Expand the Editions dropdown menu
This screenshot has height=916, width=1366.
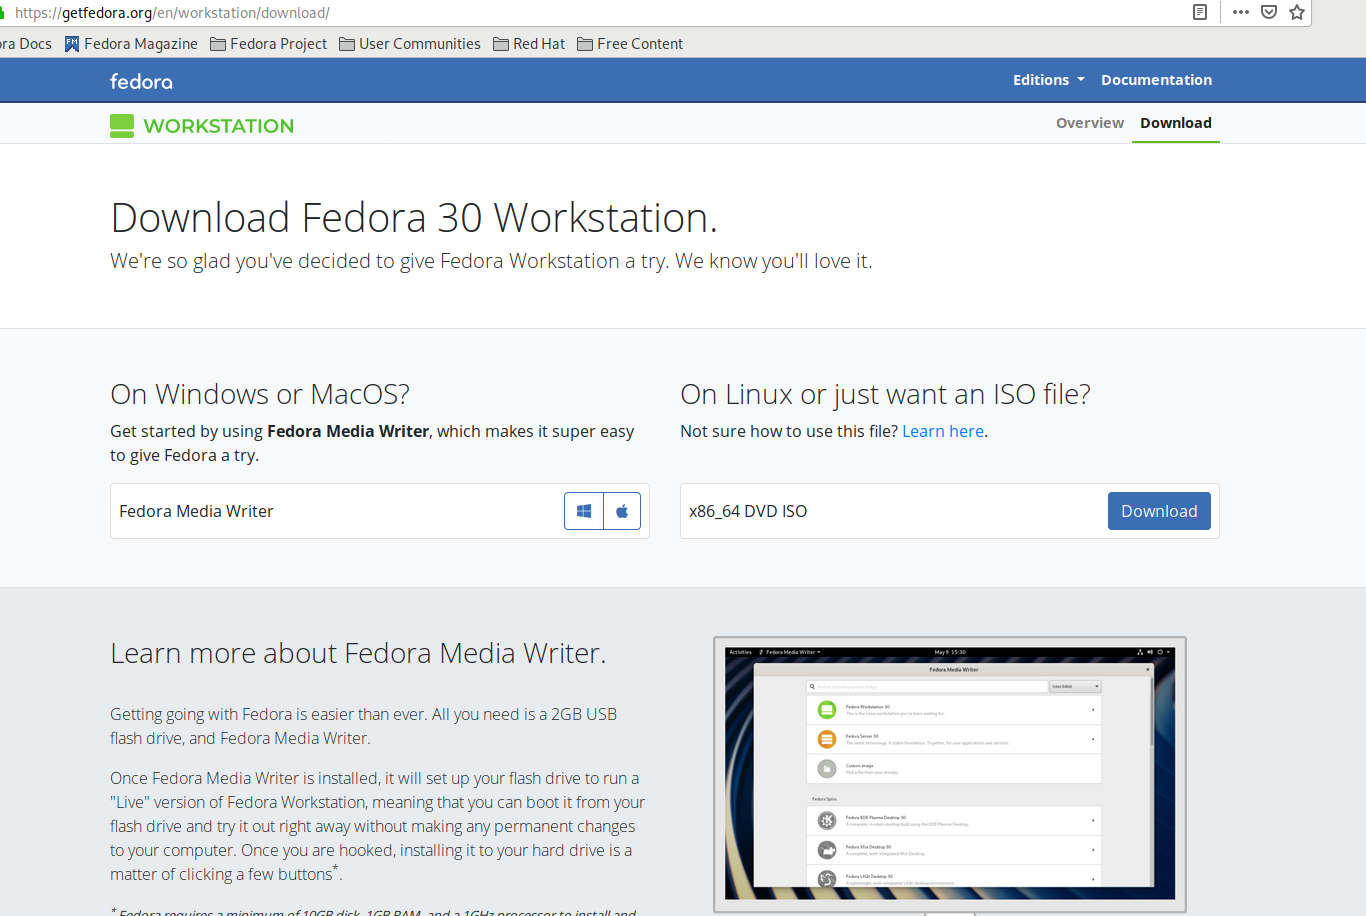pos(1048,80)
